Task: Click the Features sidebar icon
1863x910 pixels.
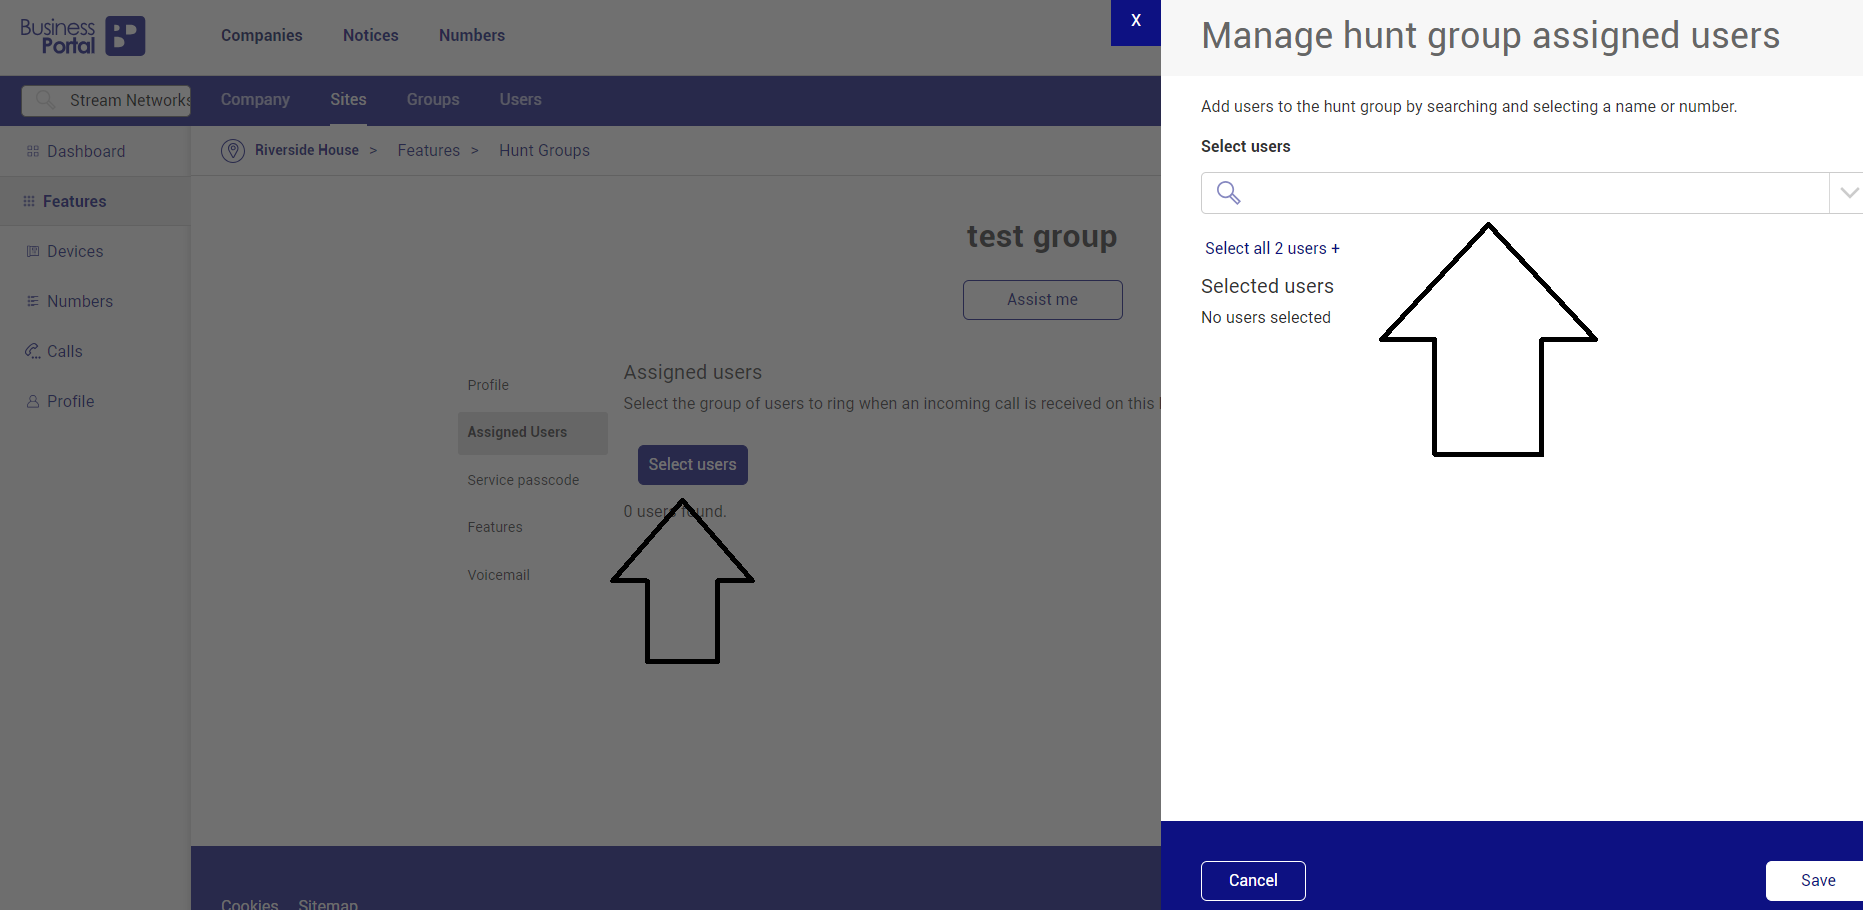Action: (x=29, y=201)
